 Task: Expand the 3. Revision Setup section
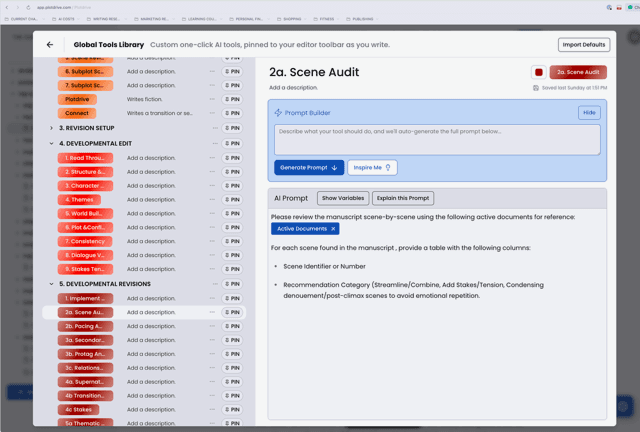[x=52, y=128]
